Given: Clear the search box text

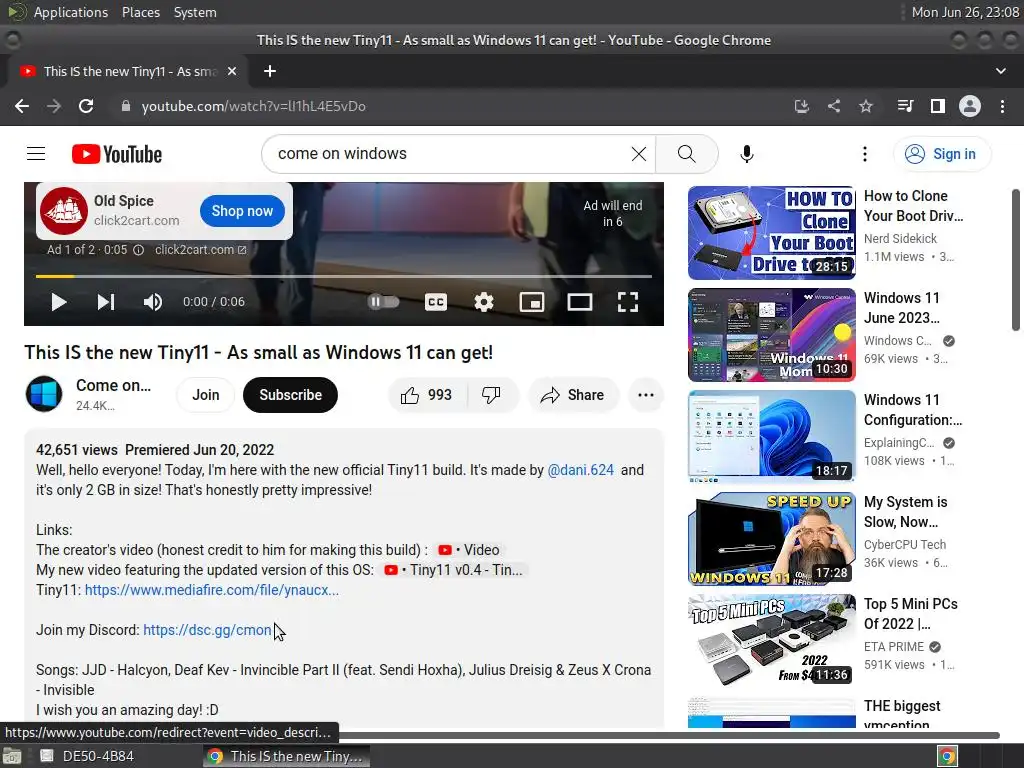Looking at the screenshot, I should pyautogui.click(x=639, y=153).
